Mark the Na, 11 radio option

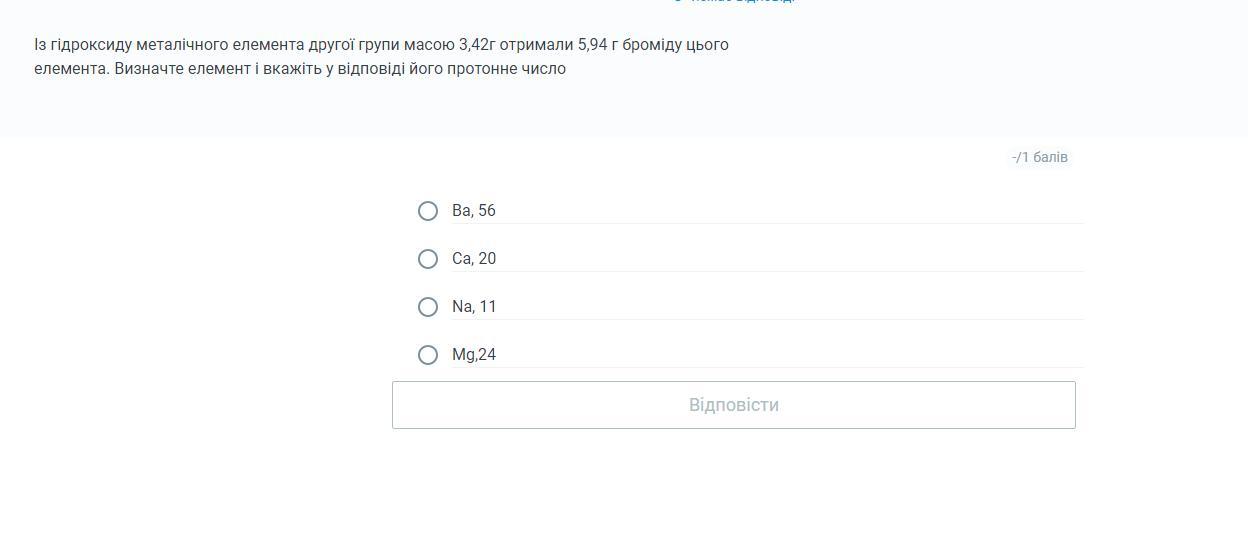click(x=428, y=307)
